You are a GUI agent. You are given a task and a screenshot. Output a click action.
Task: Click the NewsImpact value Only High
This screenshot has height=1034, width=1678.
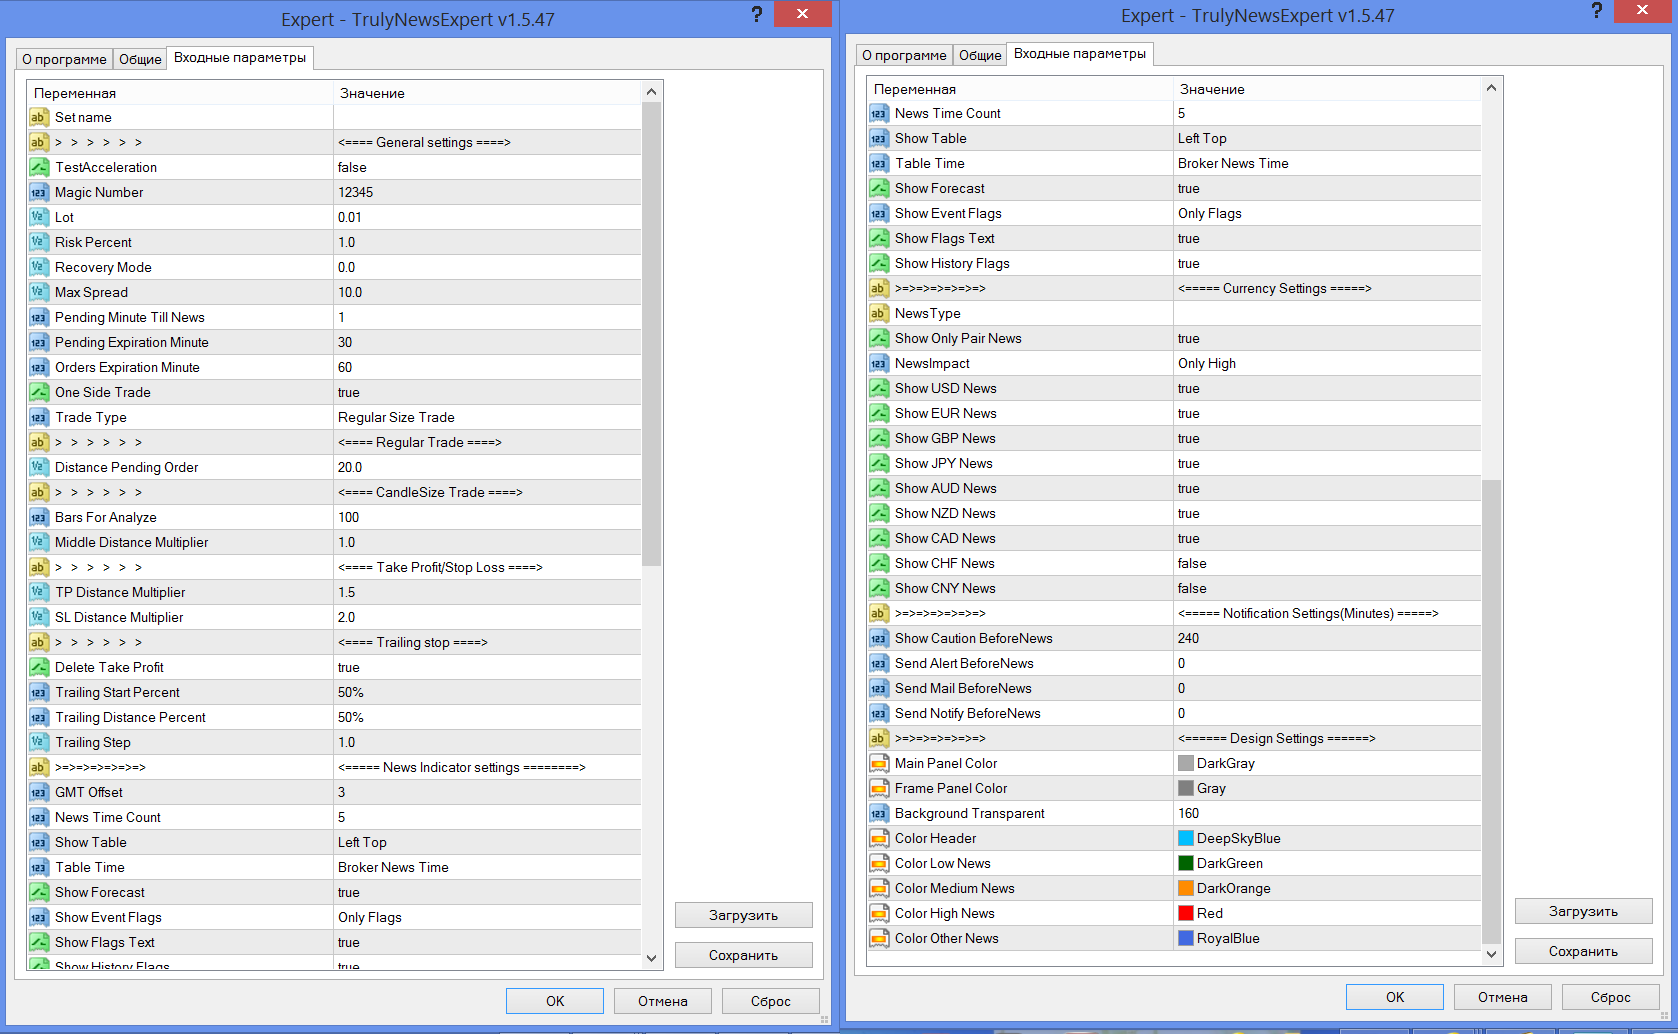click(x=1207, y=363)
